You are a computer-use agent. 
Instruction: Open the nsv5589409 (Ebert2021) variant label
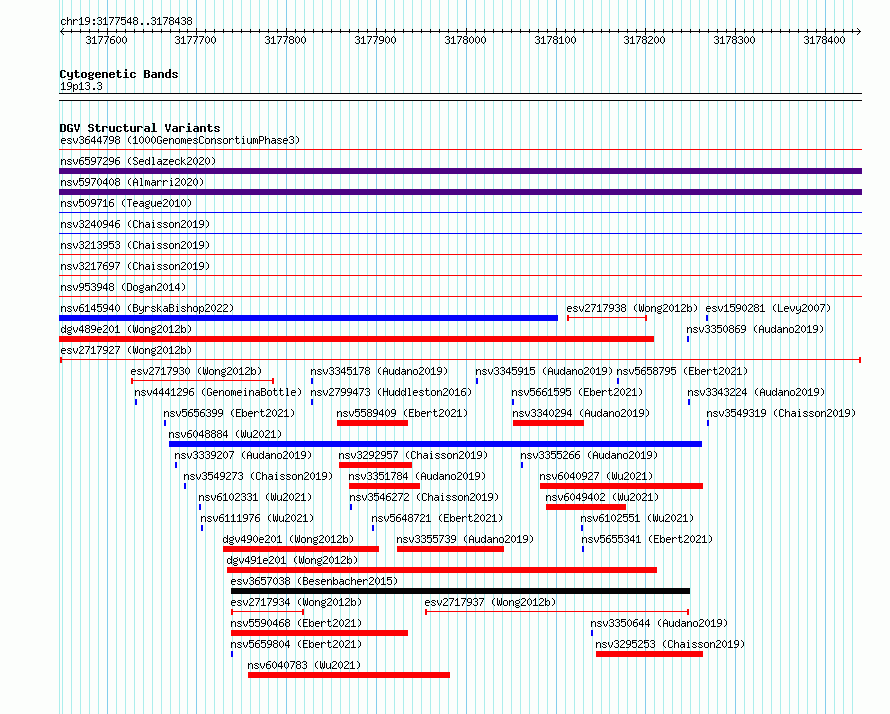click(401, 413)
